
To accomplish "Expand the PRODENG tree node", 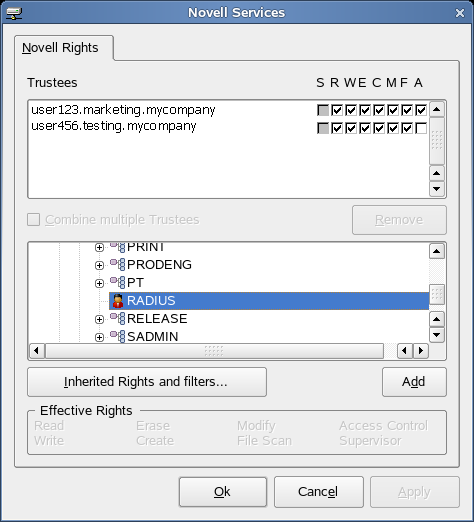I will tap(99, 265).
